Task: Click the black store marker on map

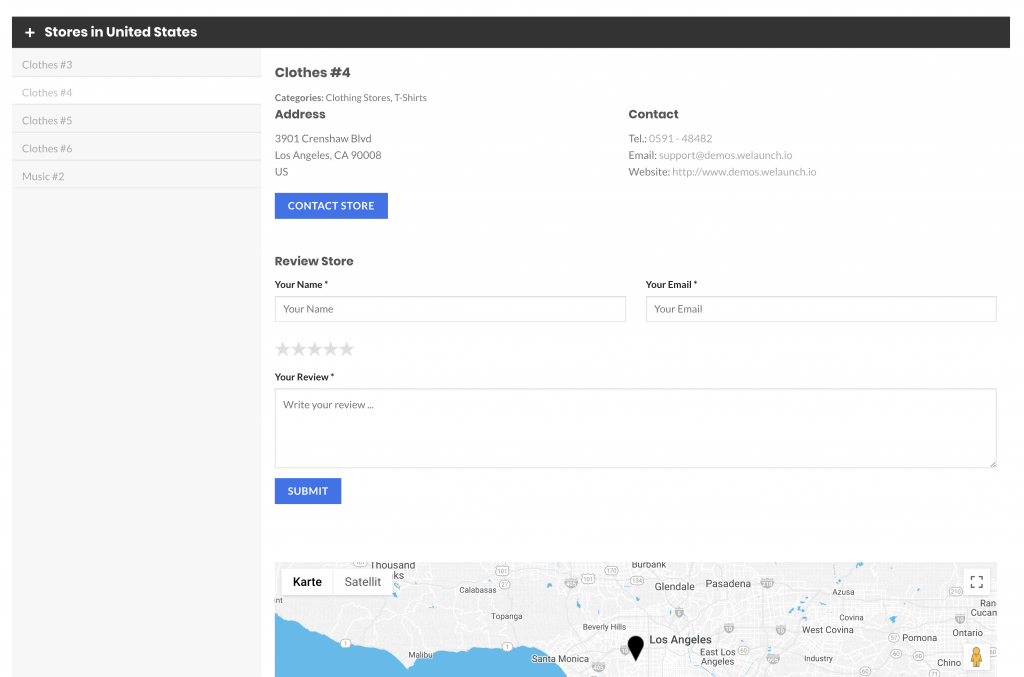Action: click(635, 648)
